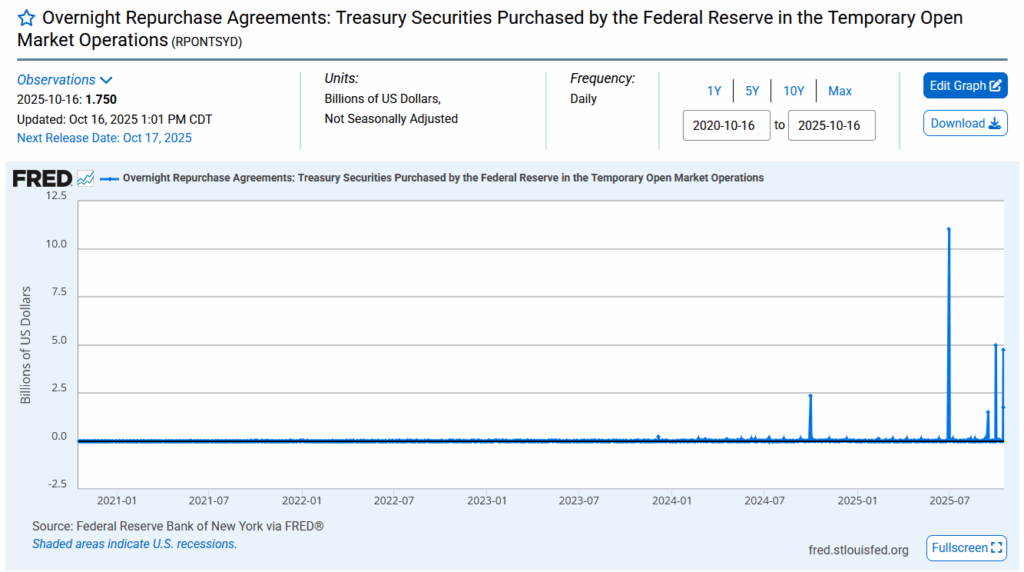Select the 5Y time range

point(752,91)
